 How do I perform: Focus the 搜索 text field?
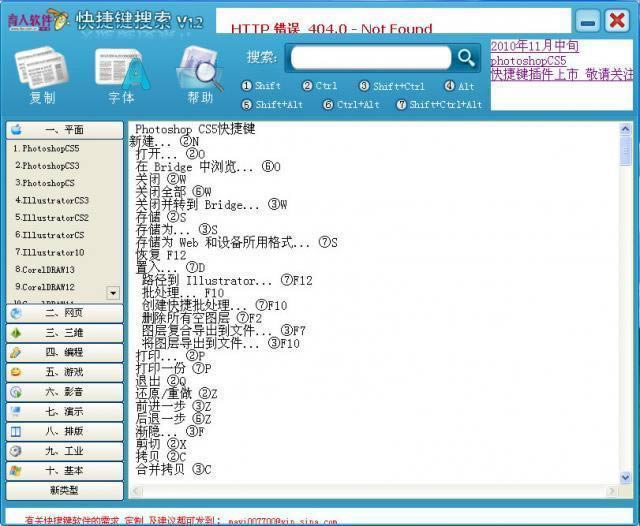371,58
